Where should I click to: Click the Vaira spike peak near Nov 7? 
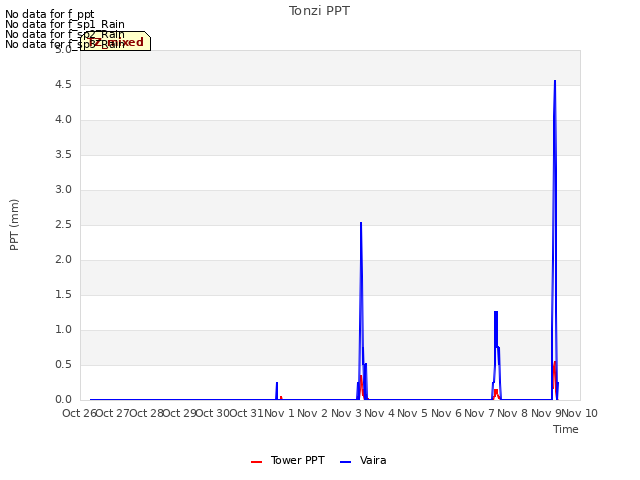pos(496,312)
